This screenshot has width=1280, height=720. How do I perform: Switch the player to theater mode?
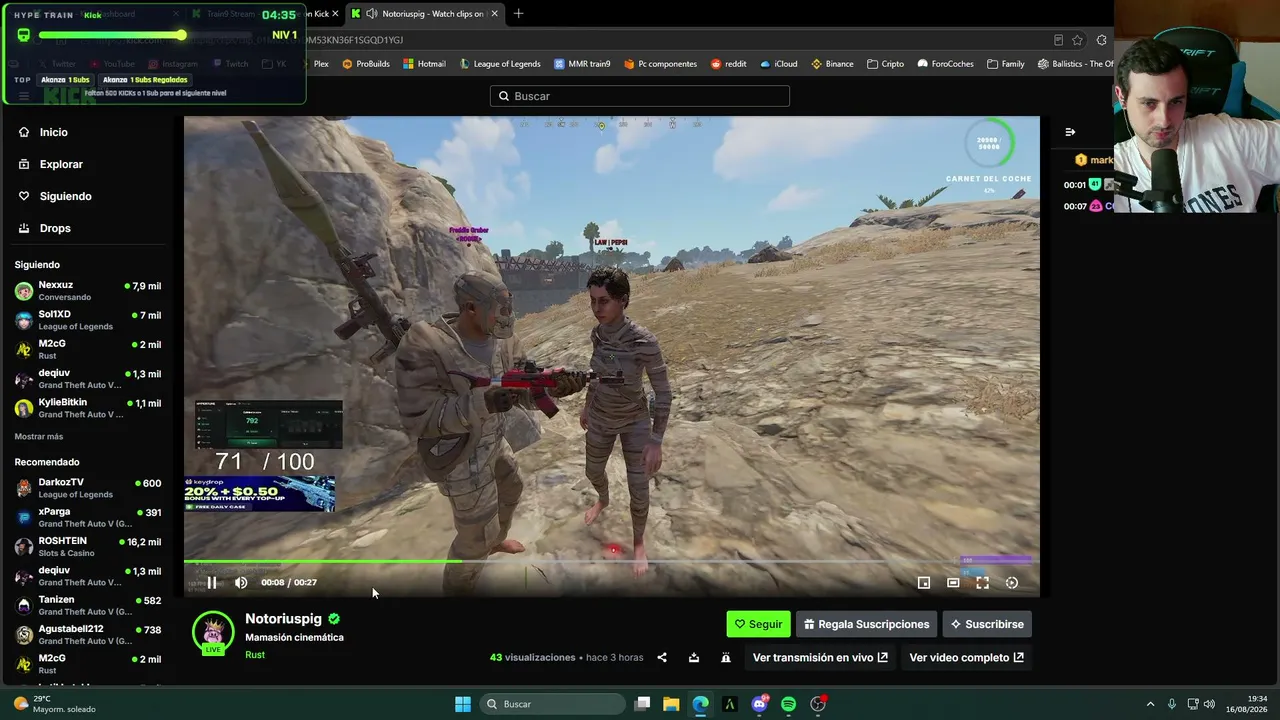(953, 582)
